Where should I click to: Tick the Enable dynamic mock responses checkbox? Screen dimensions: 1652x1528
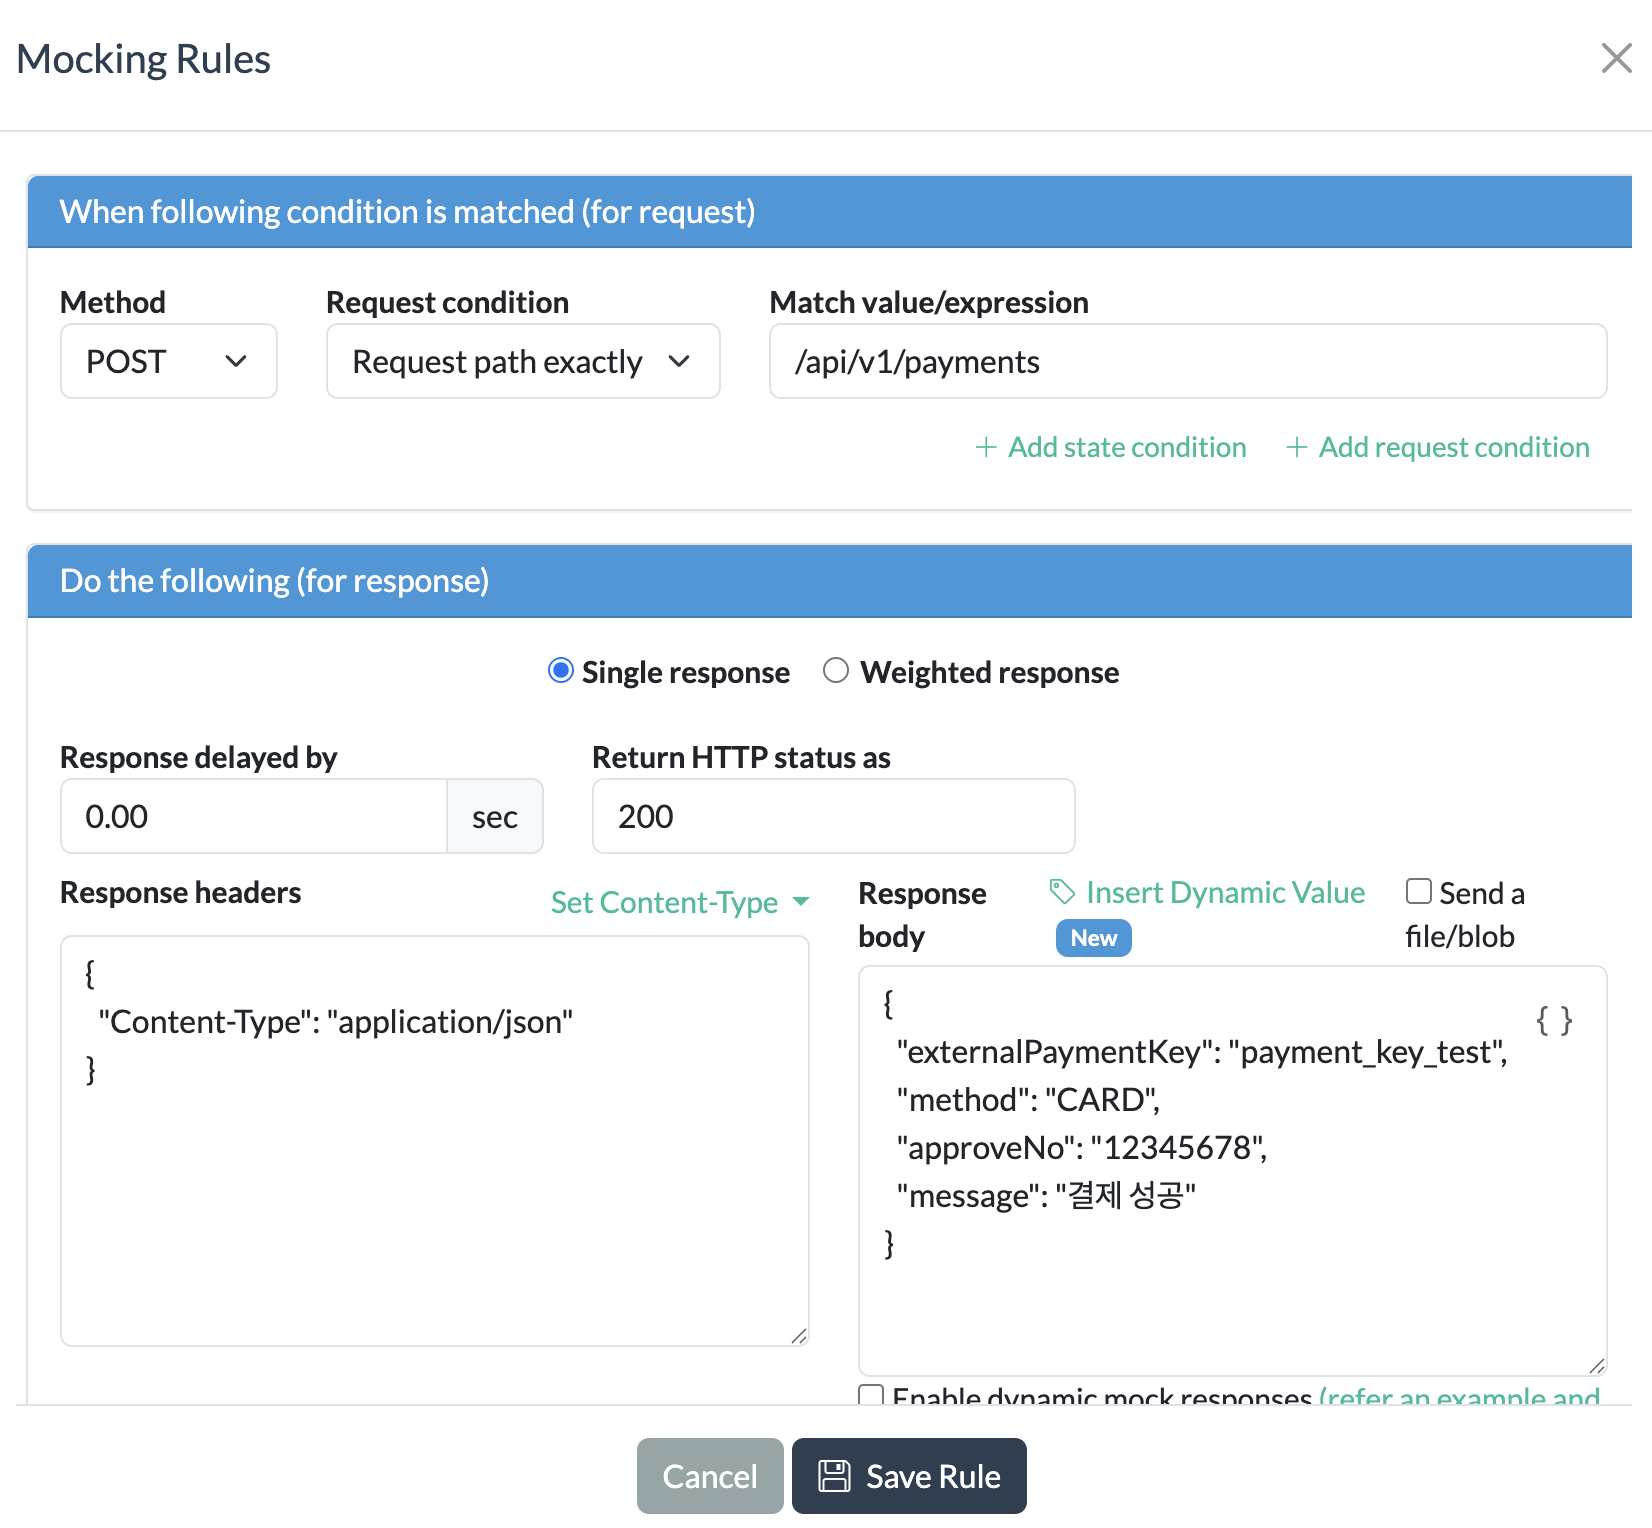click(x=871, y=1395)
